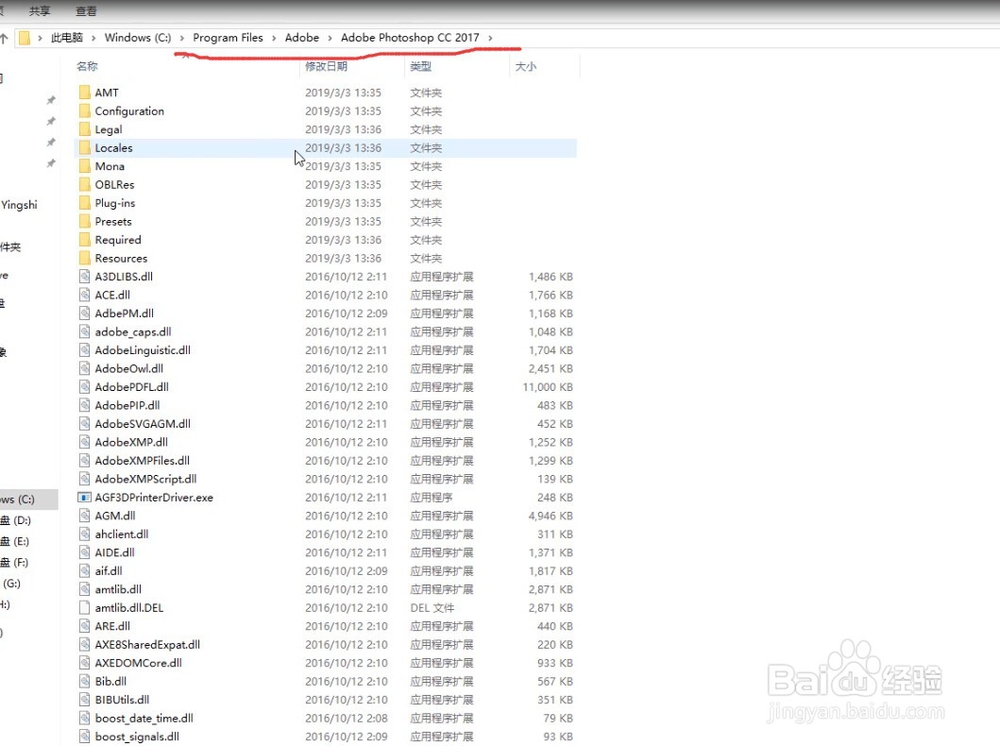This screenshot has width=1000, height=746.
Task: Expand chevron after Windows (C:) breadcrumb
Action: coord(182,38)
